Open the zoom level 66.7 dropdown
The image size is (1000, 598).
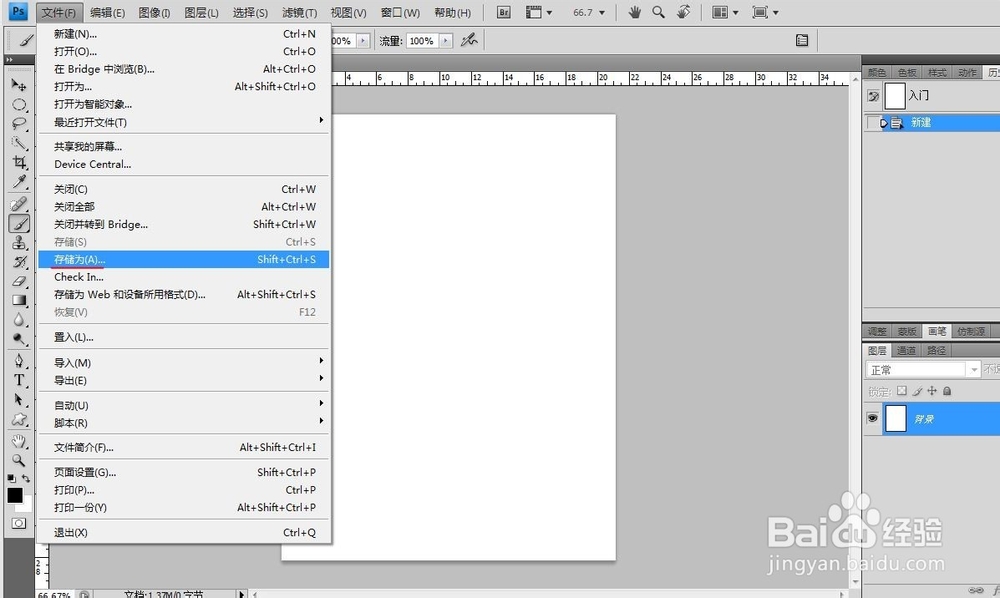pyautogui.click(x=601, y=13)
